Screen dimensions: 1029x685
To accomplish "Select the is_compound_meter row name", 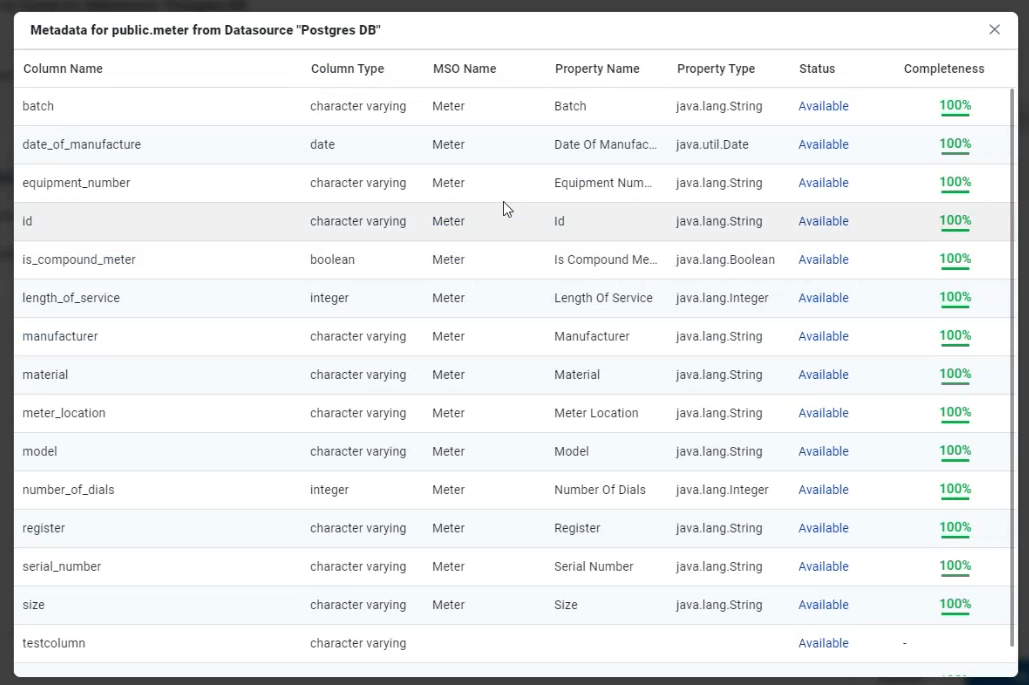I will (x=79, y=260).
